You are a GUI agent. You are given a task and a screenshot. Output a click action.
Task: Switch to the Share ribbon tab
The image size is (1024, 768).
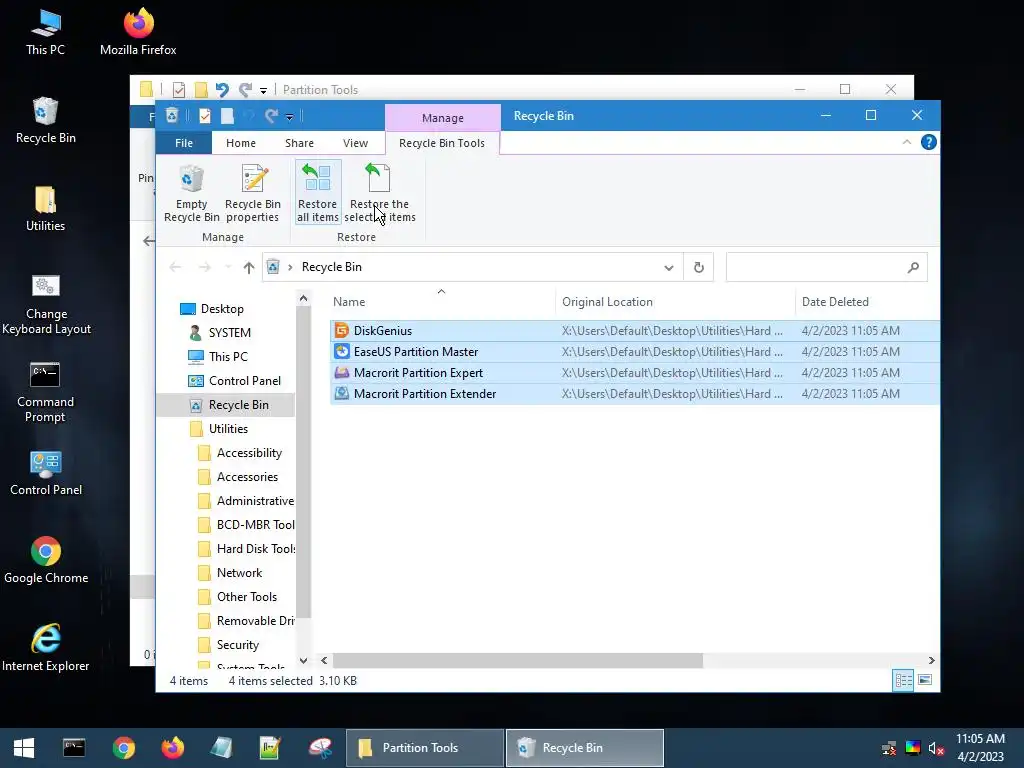[x=299, y=143]
